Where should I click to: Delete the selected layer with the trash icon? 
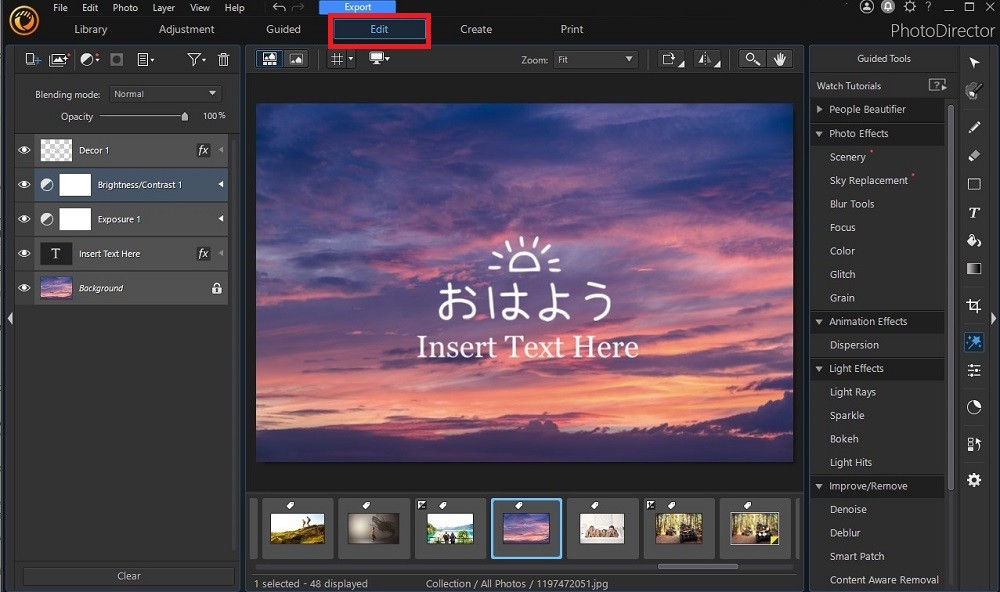point(223,59)
